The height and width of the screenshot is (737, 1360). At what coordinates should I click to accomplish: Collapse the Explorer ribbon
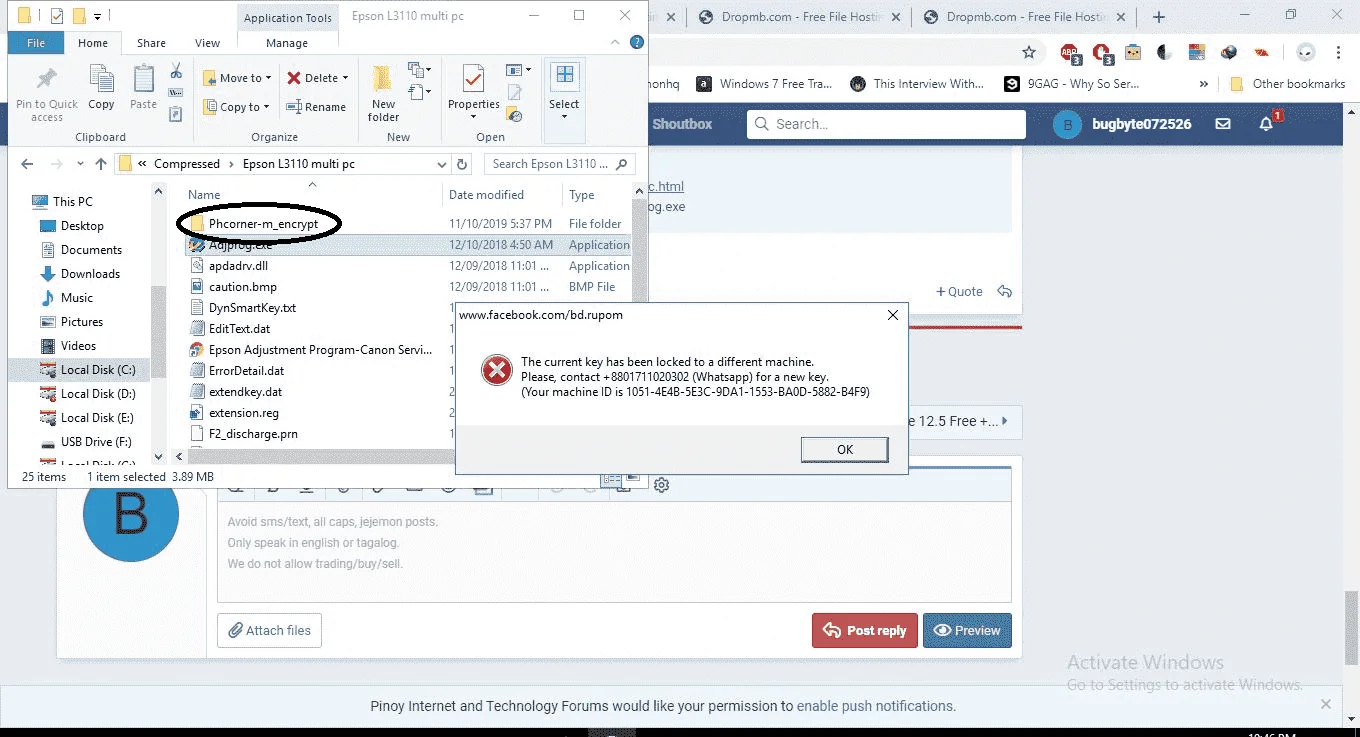[617, 43]
